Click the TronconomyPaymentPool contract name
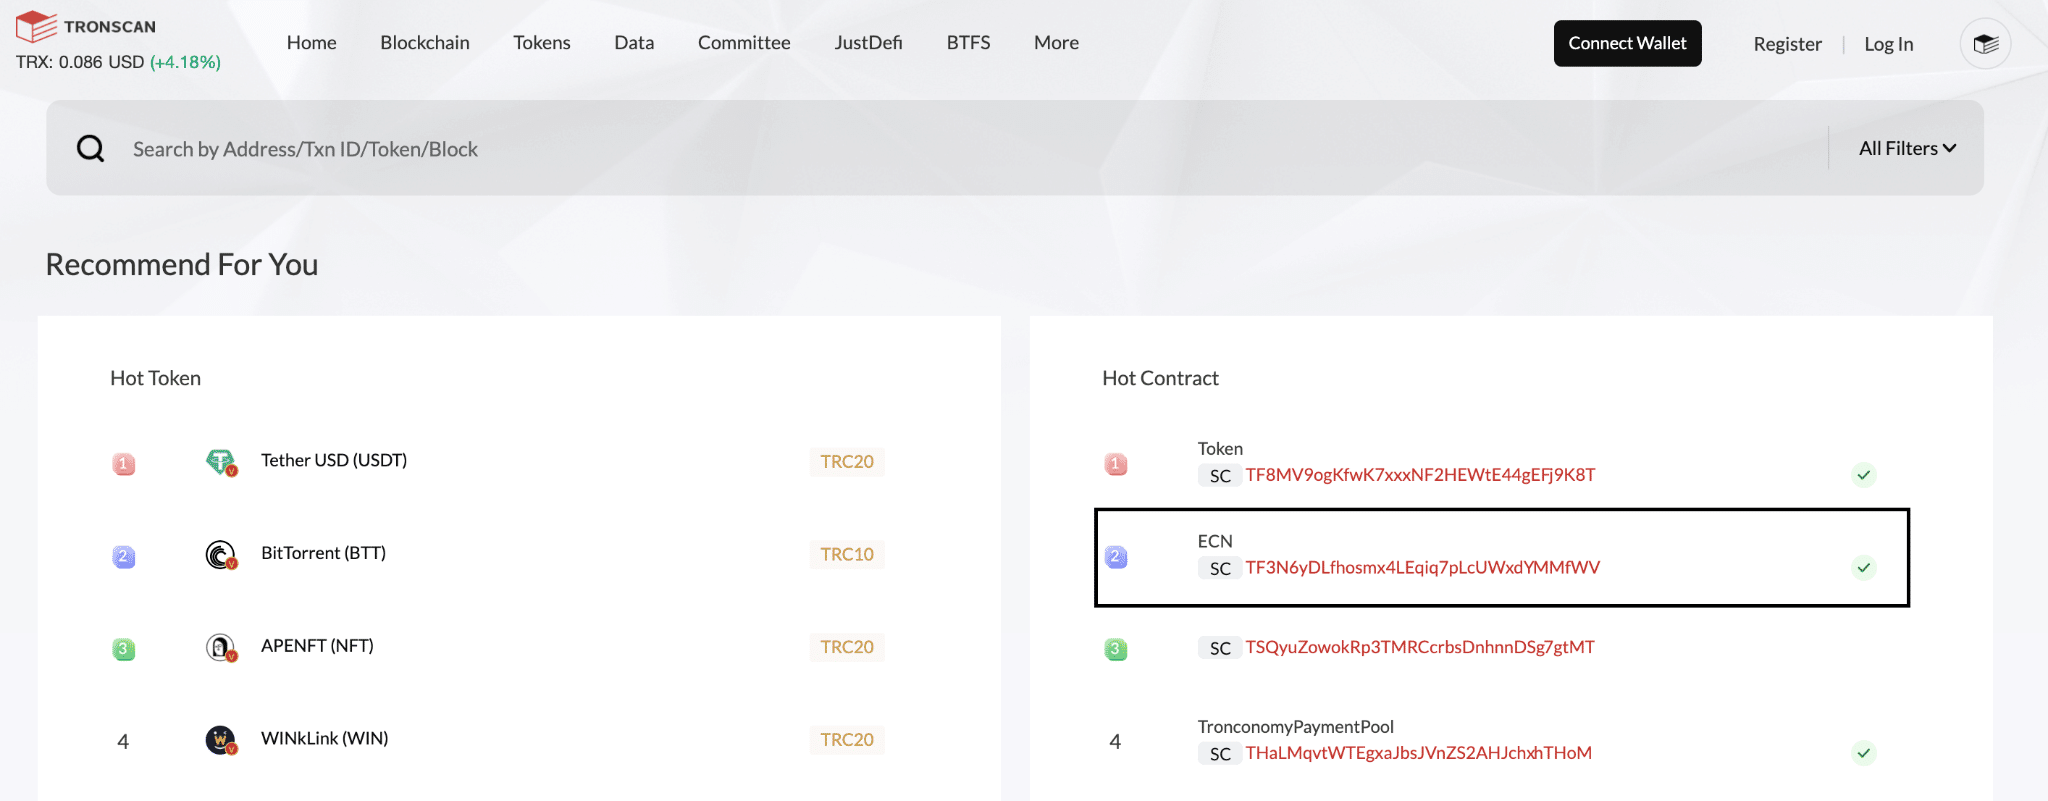This screenshot has height=801, width=2048. (x=1295, y=727)
